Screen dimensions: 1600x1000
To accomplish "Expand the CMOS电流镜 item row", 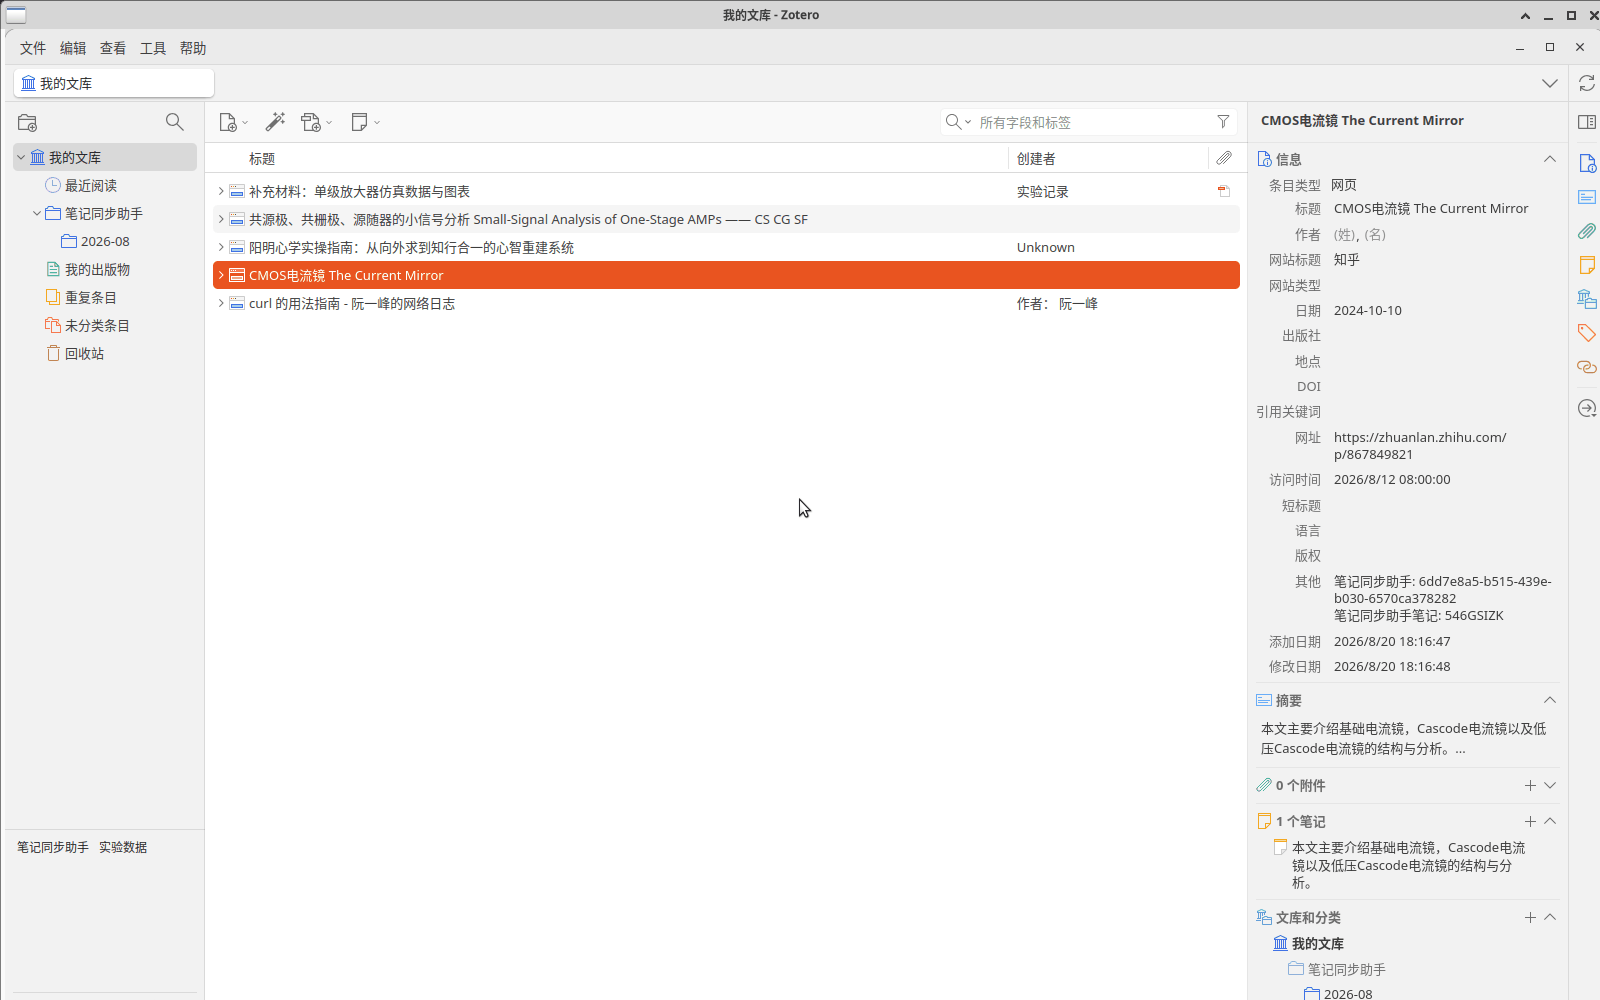I will point(221,275).
